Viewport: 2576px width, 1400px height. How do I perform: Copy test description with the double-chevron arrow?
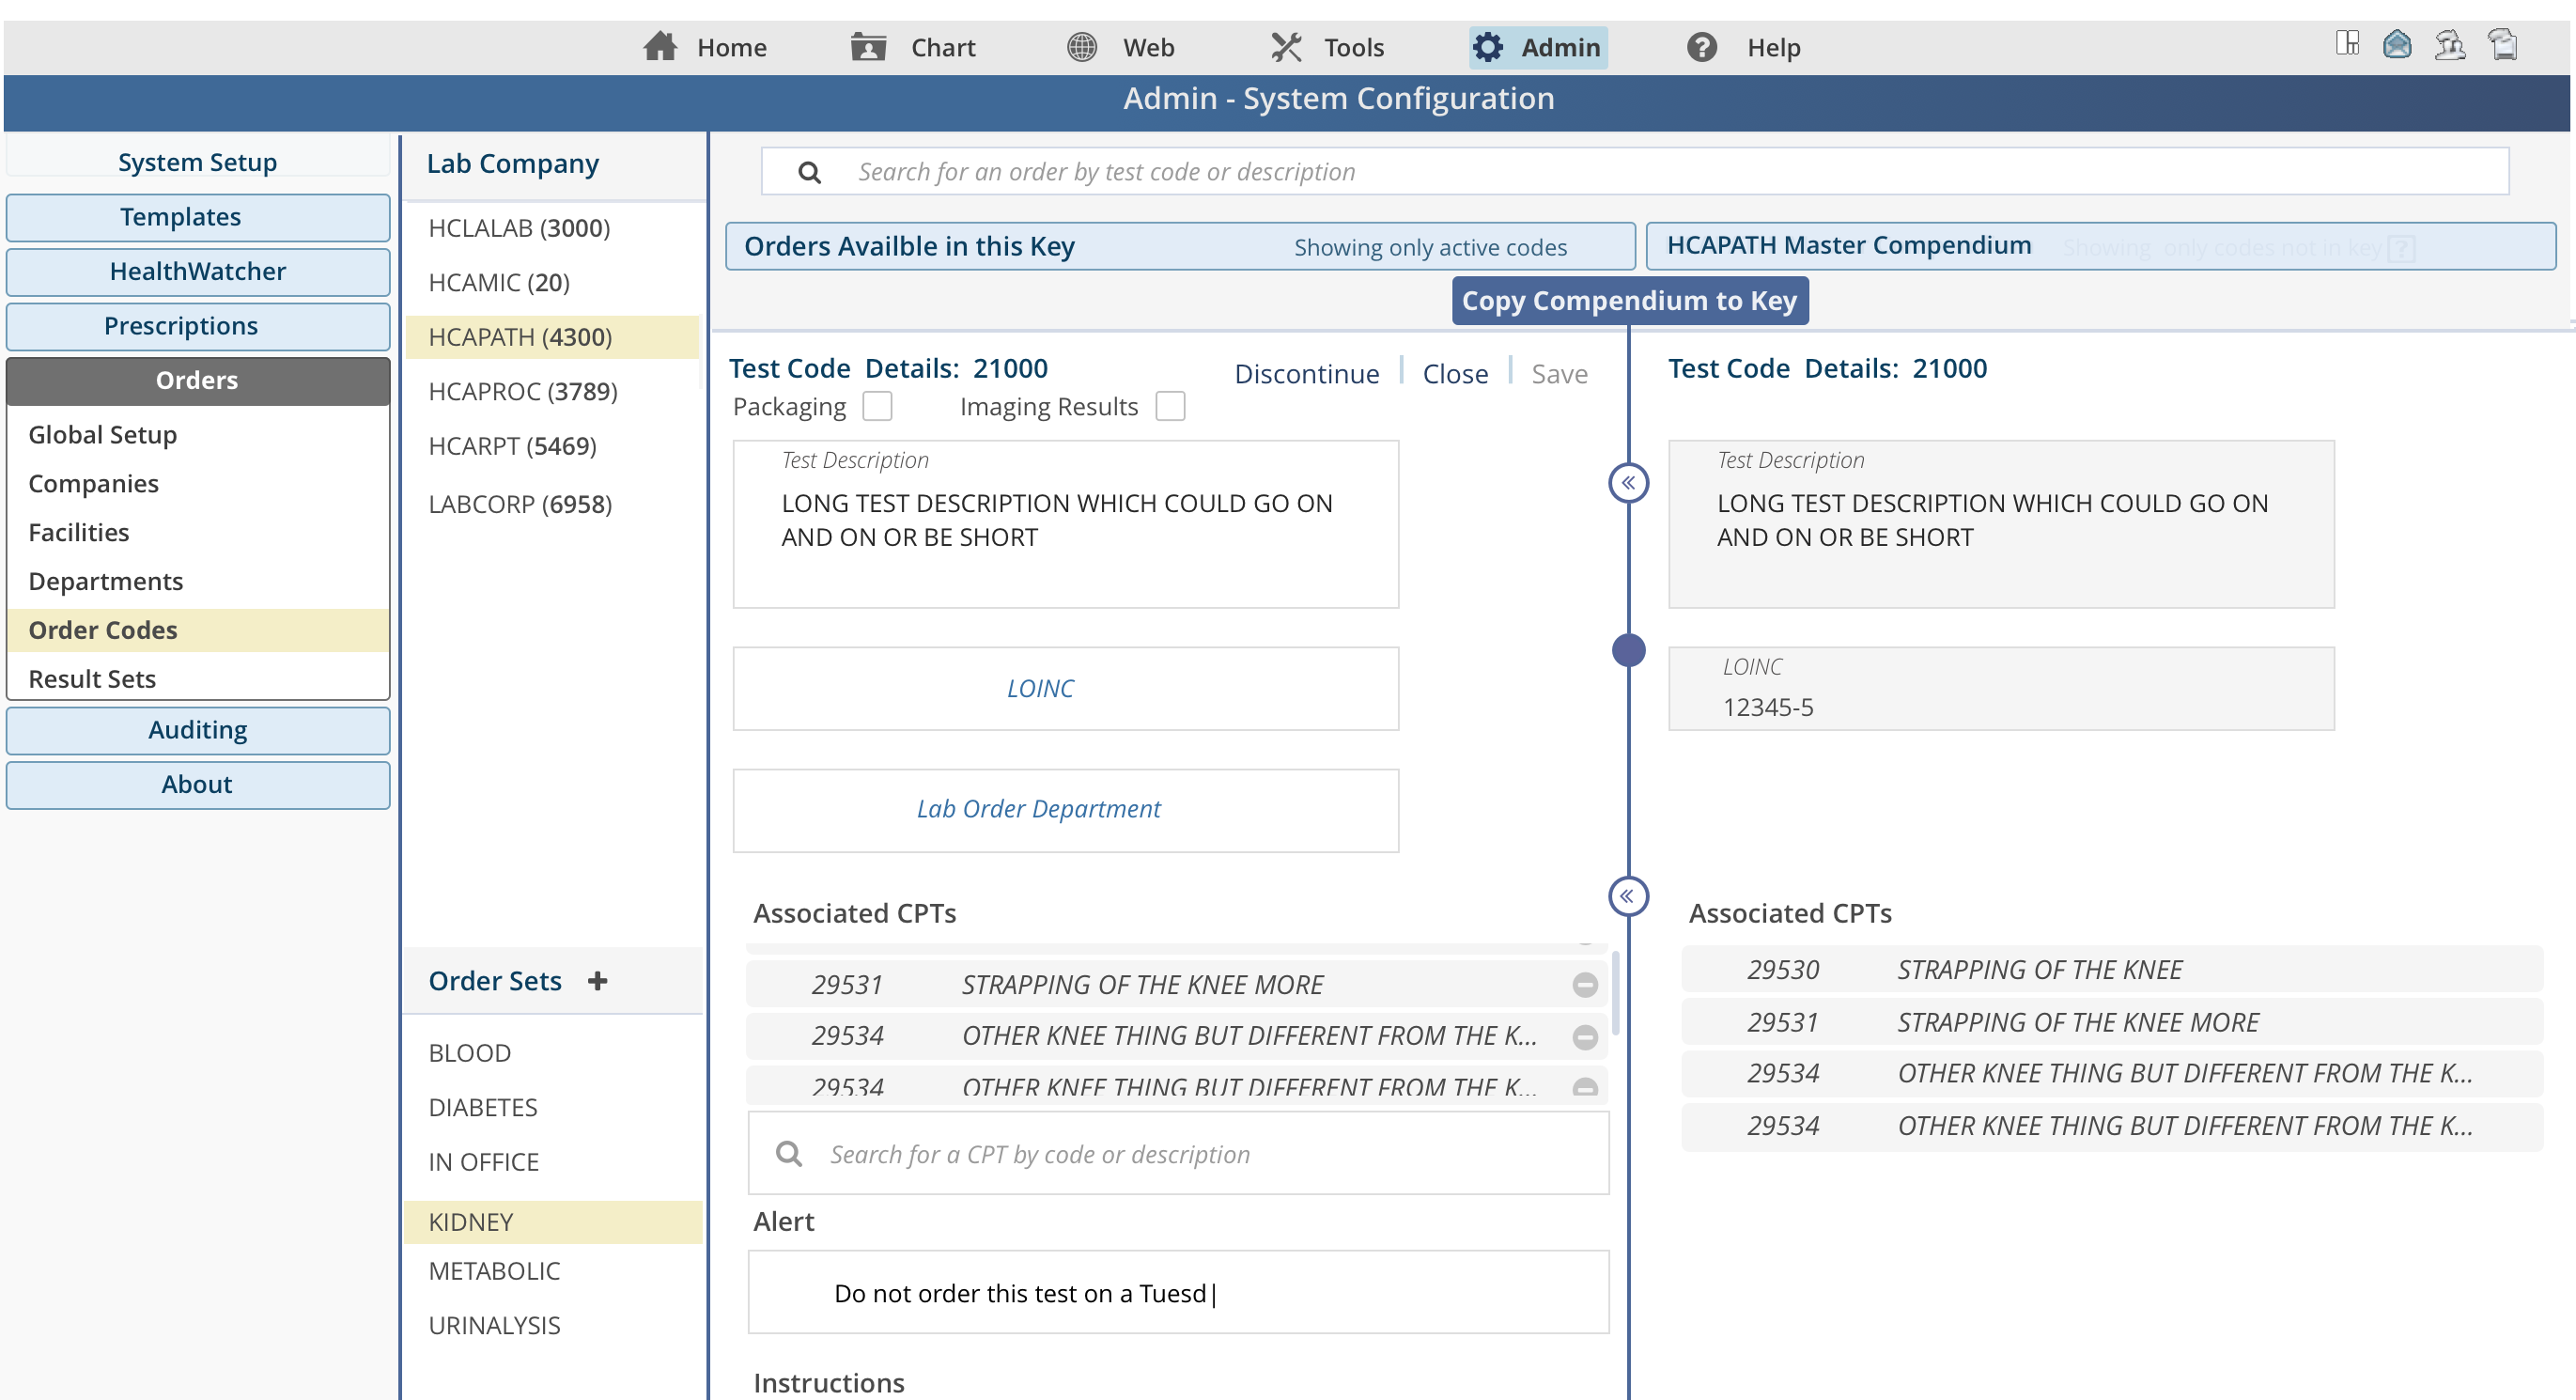(x=1628, y=483)
